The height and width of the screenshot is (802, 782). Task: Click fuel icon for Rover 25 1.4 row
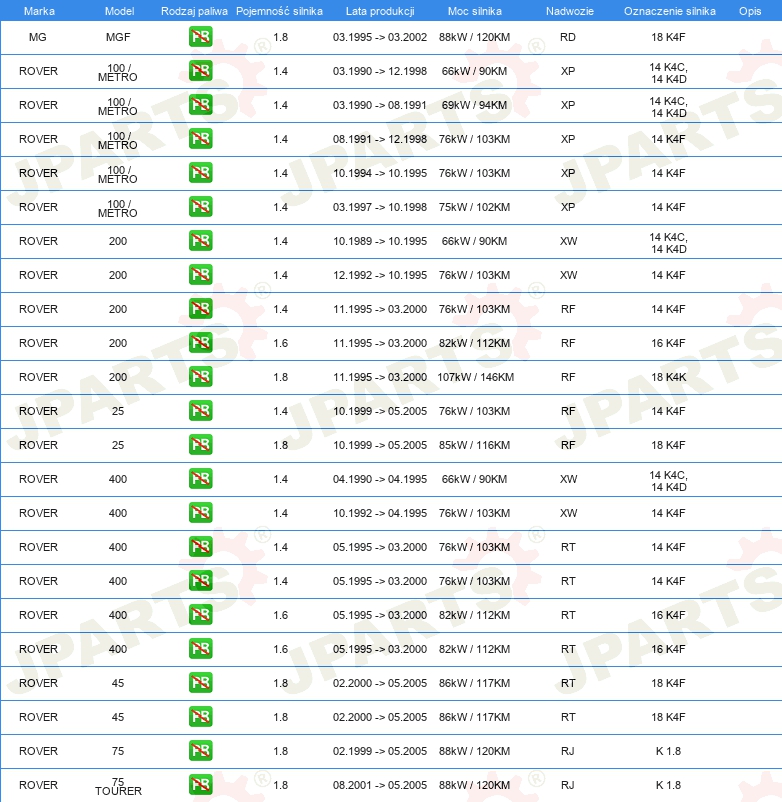point(200,411)
